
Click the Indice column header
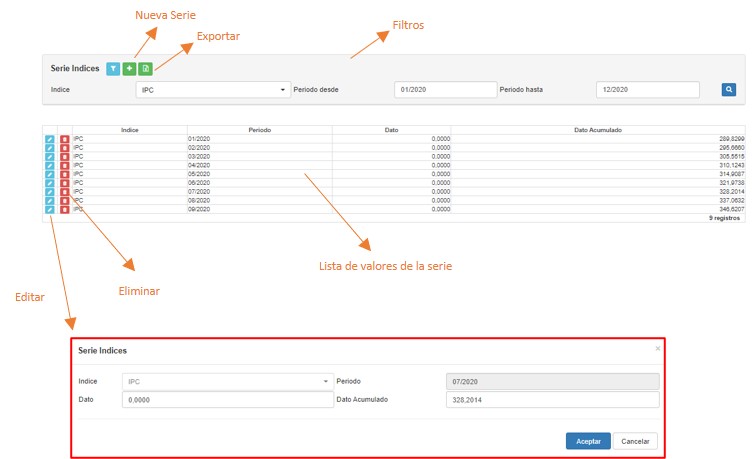click(129, 130)
